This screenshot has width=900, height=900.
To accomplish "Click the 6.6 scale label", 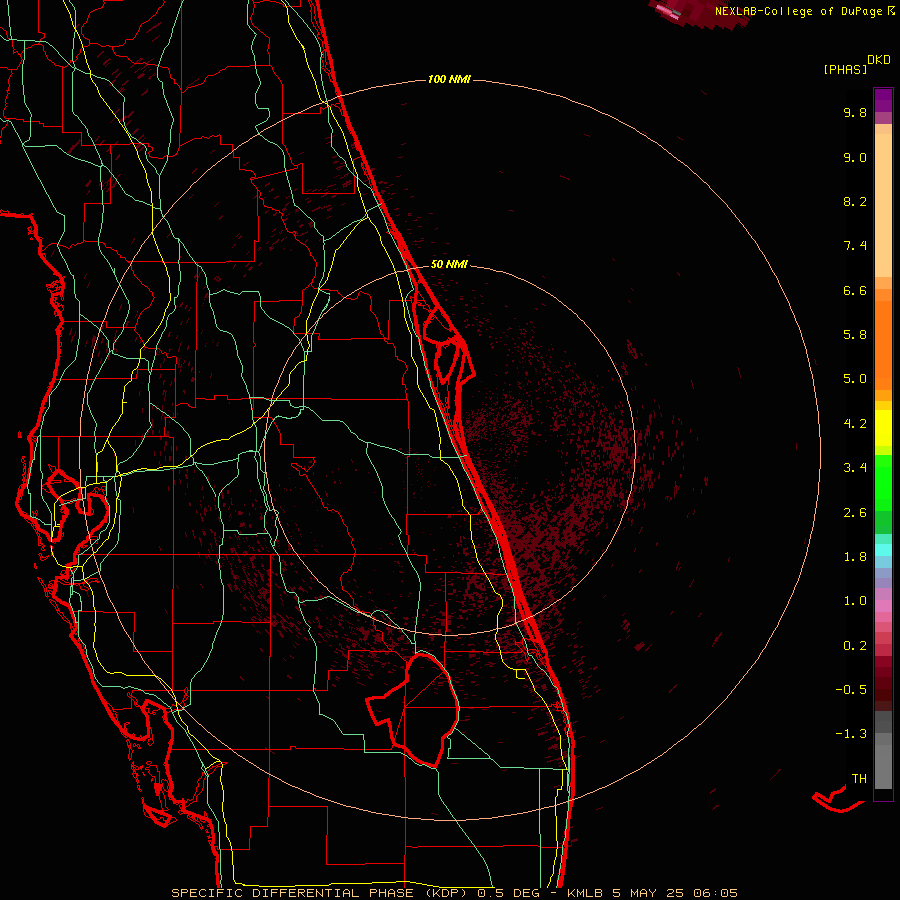I will click(855, 290).
